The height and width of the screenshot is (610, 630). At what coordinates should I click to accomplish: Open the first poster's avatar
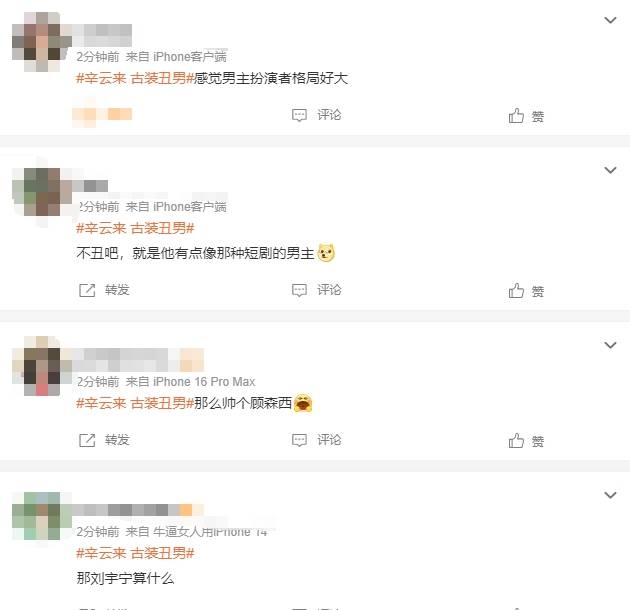pyautogui.click(x=42, y=42)
